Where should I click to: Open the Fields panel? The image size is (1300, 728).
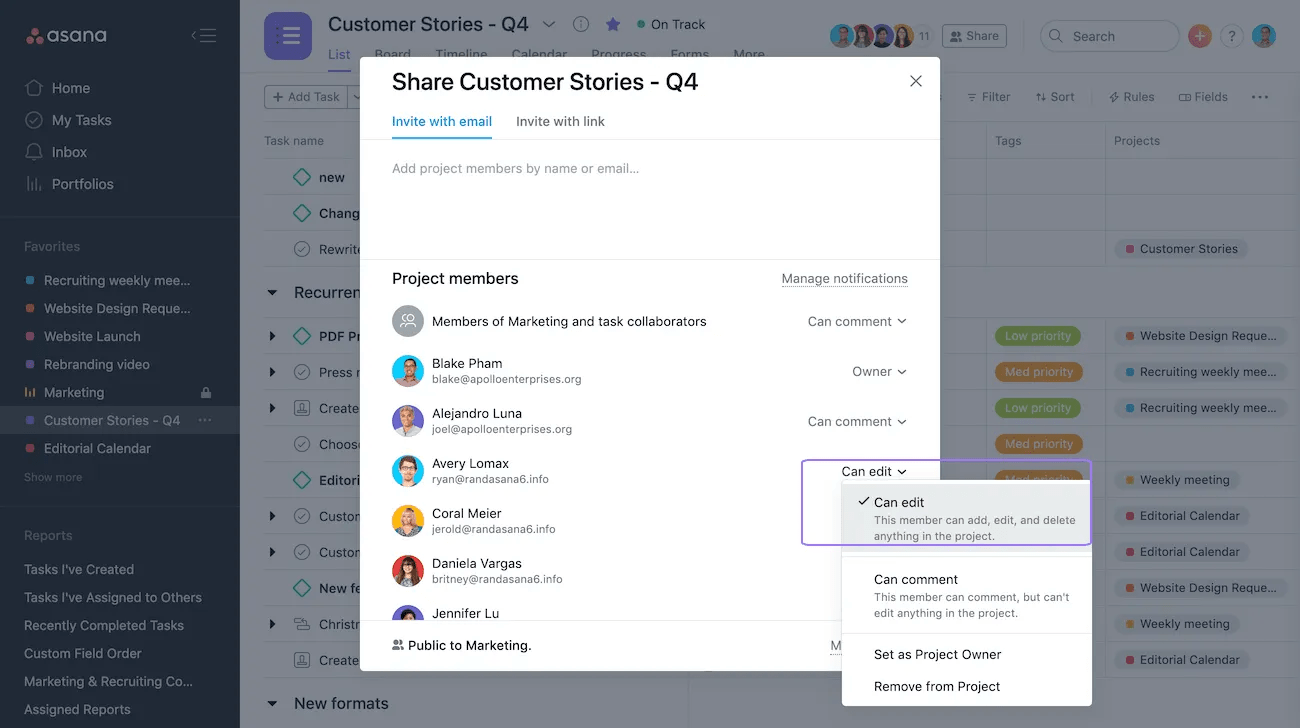(1203, 96)
